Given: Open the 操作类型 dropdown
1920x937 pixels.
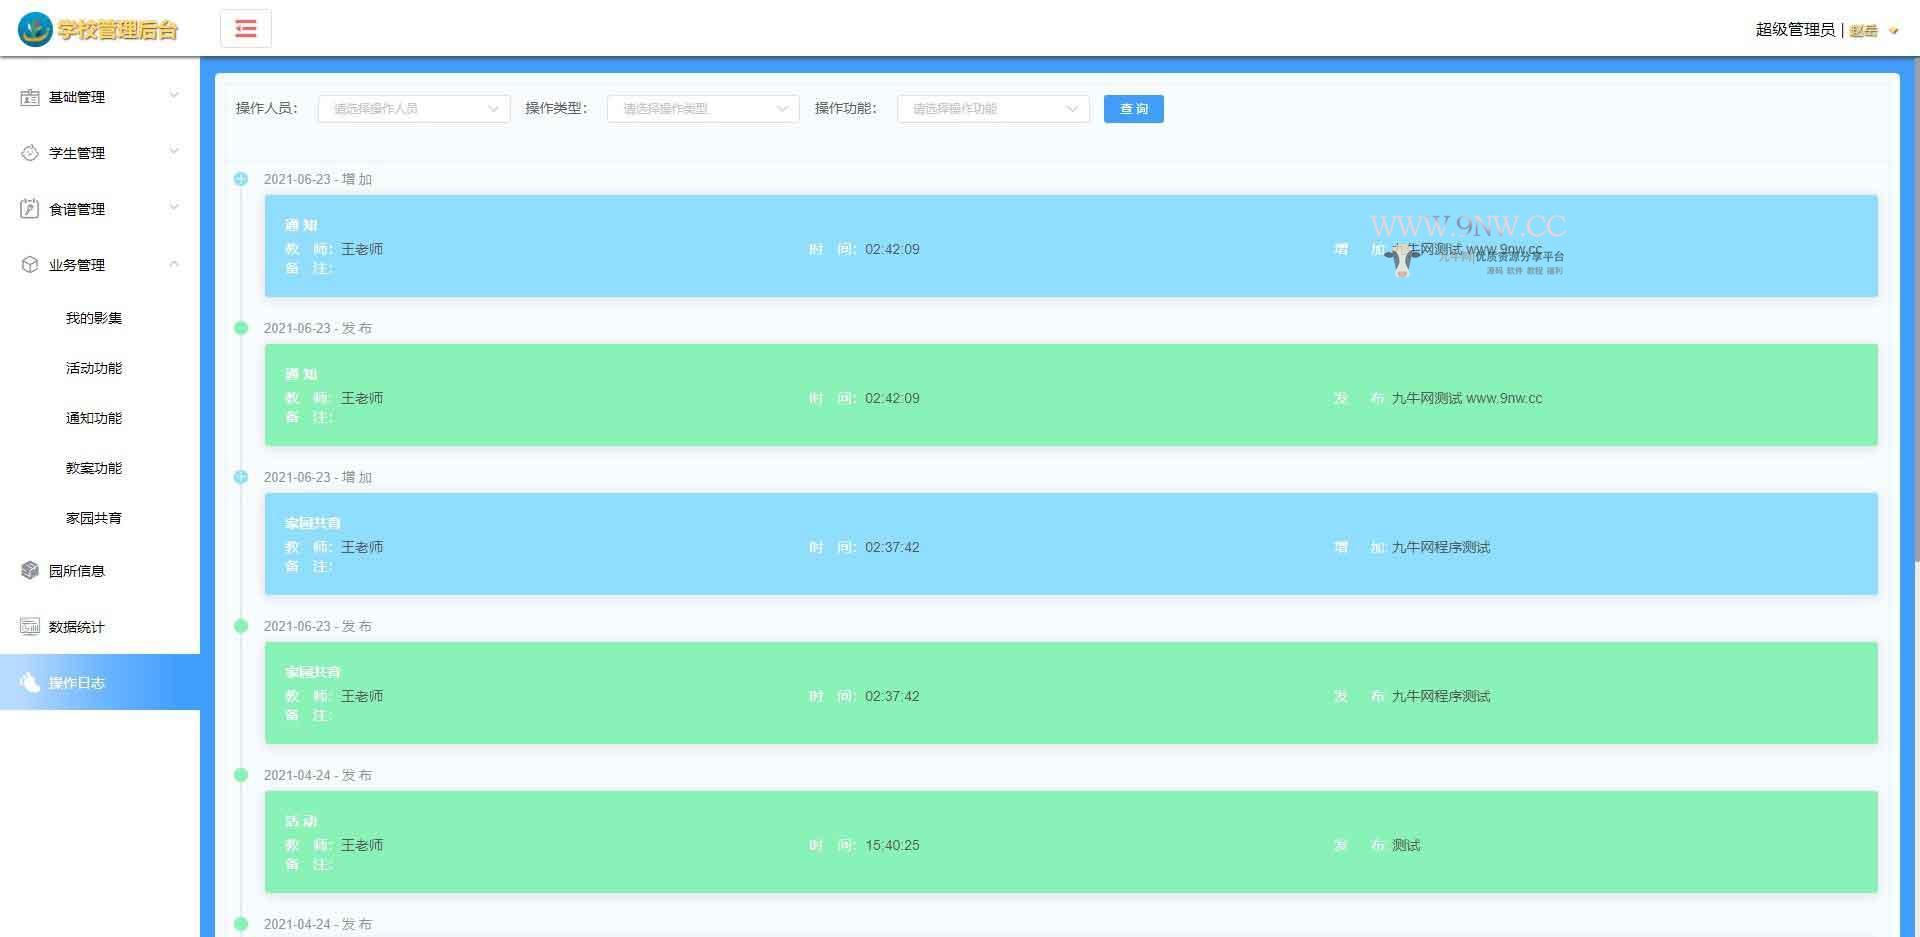Looking at the screenshot, I should (703, 109).
